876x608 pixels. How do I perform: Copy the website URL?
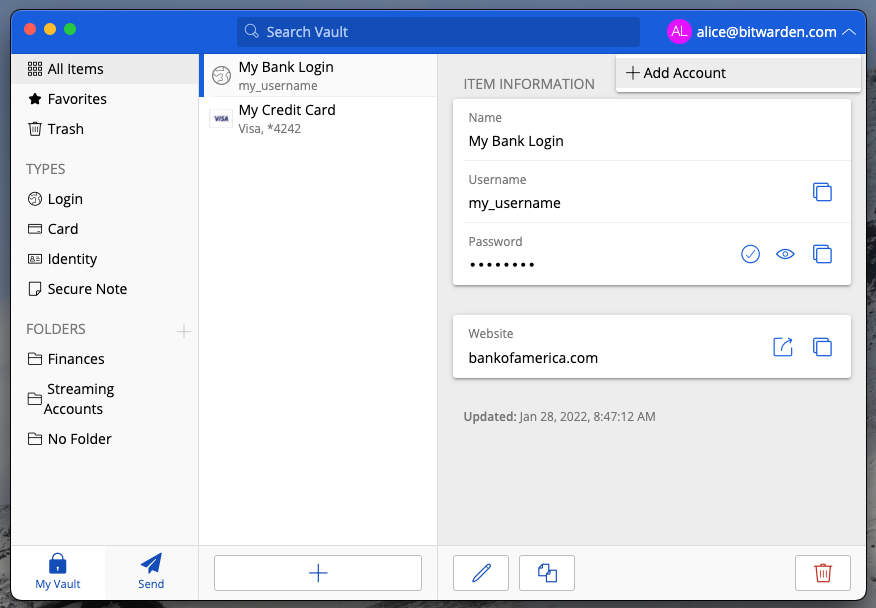(x=822, y=347)
